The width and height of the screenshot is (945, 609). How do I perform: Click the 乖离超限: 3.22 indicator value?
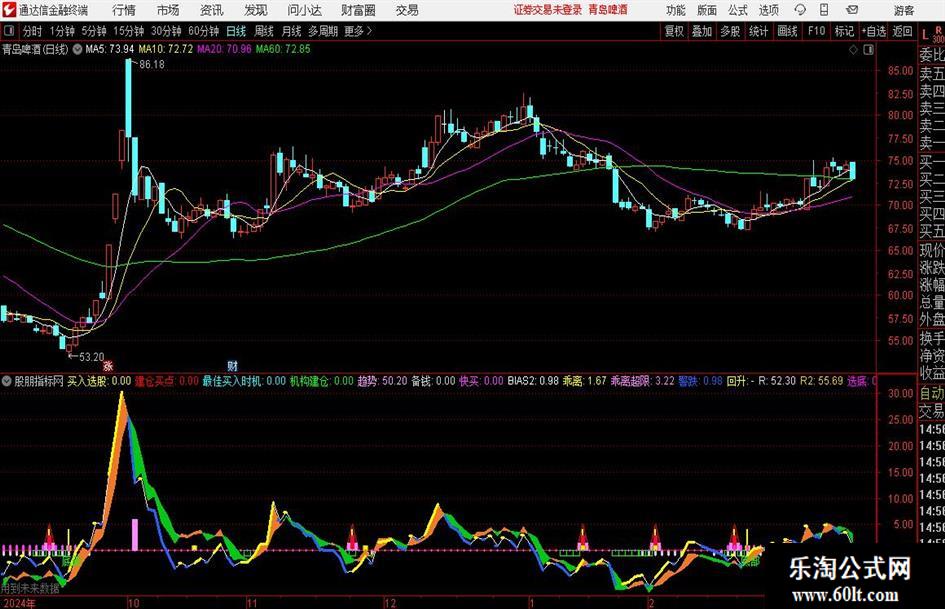(642, 381)
